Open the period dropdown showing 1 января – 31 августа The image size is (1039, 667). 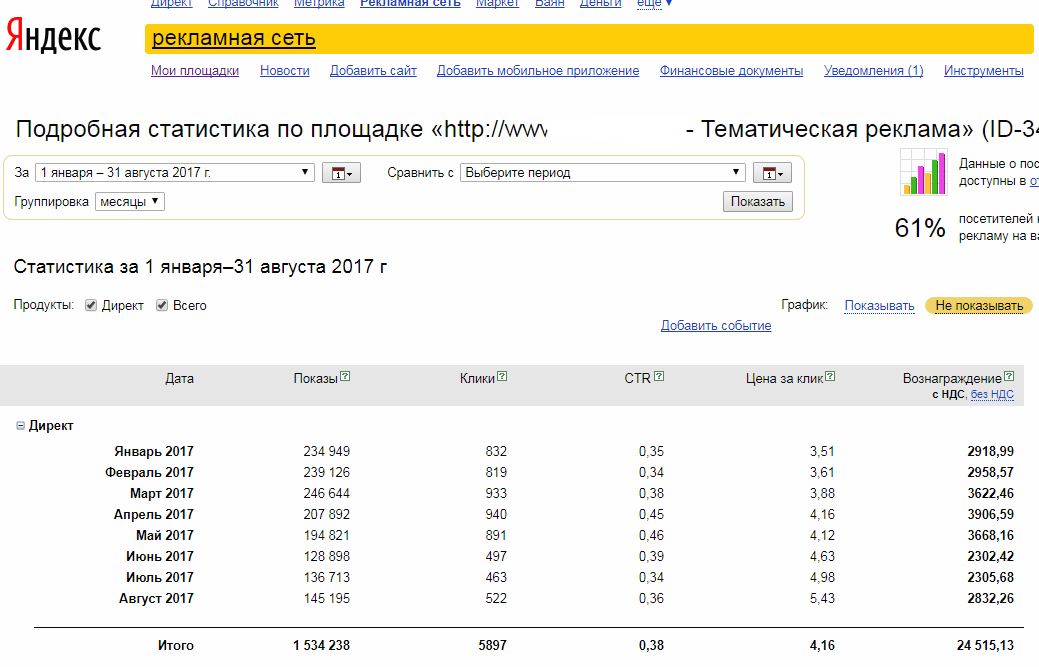click(x=174, y=173)
